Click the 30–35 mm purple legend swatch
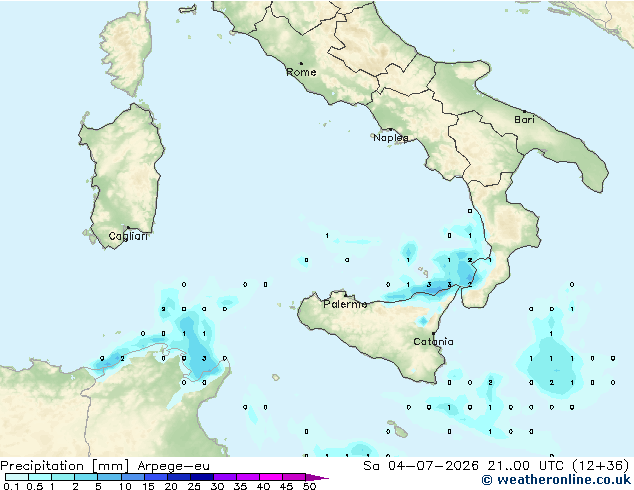Screen dimensions: 634x490 [224, 477]
